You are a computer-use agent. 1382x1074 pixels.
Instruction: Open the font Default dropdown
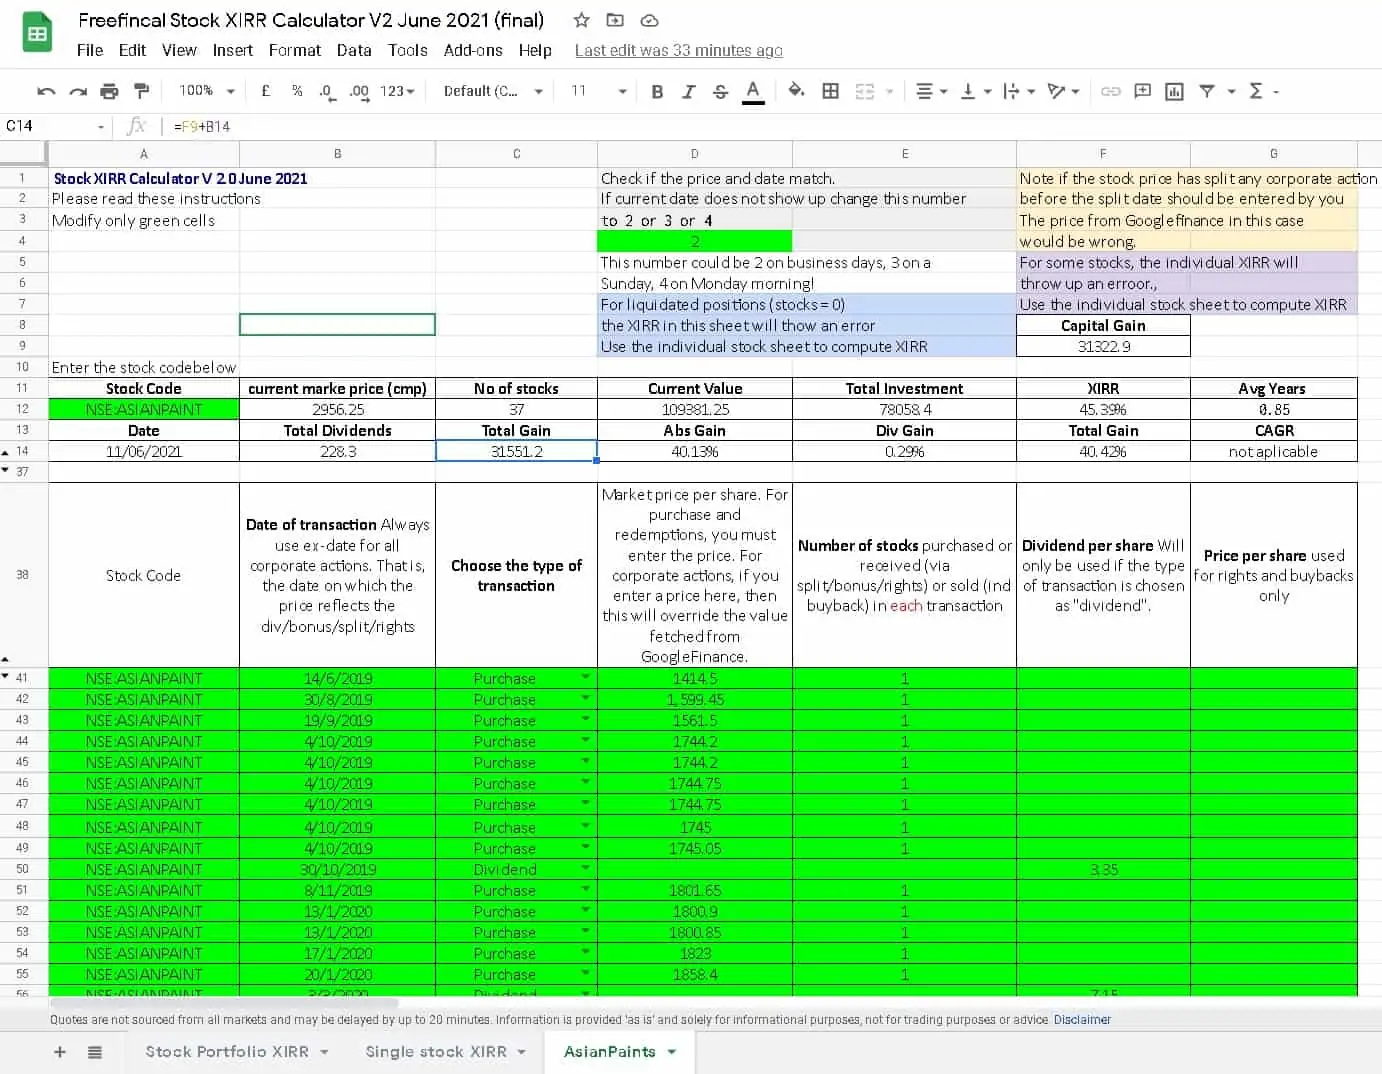click(x=493, y=91)
